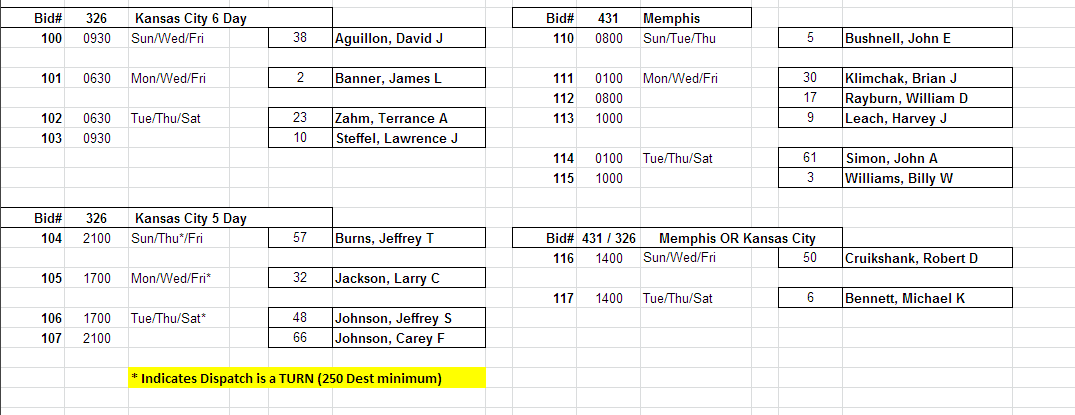Select the Aguillon, David J cell
Image resolution: width=1075 pixels, height=415 pixels.
click(408, 38)
